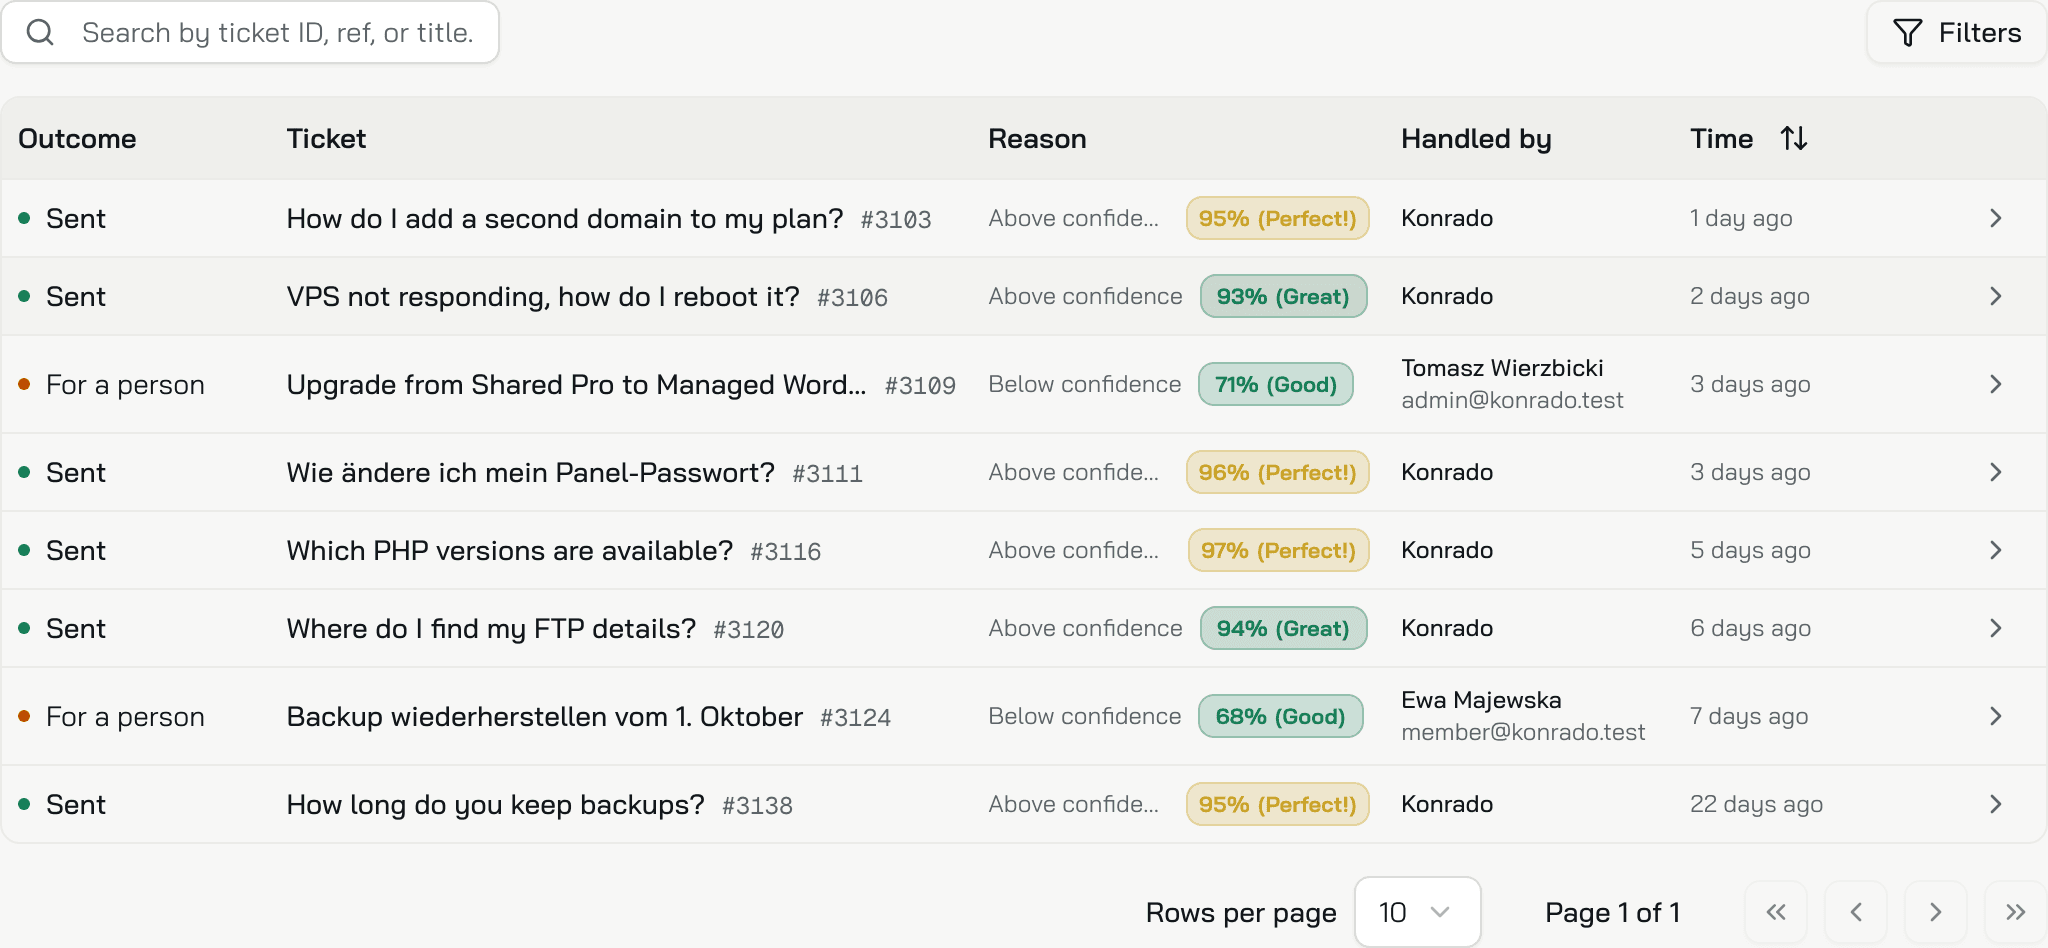
Task: Open the Filters button
Action: click(x=1956, y=32)
